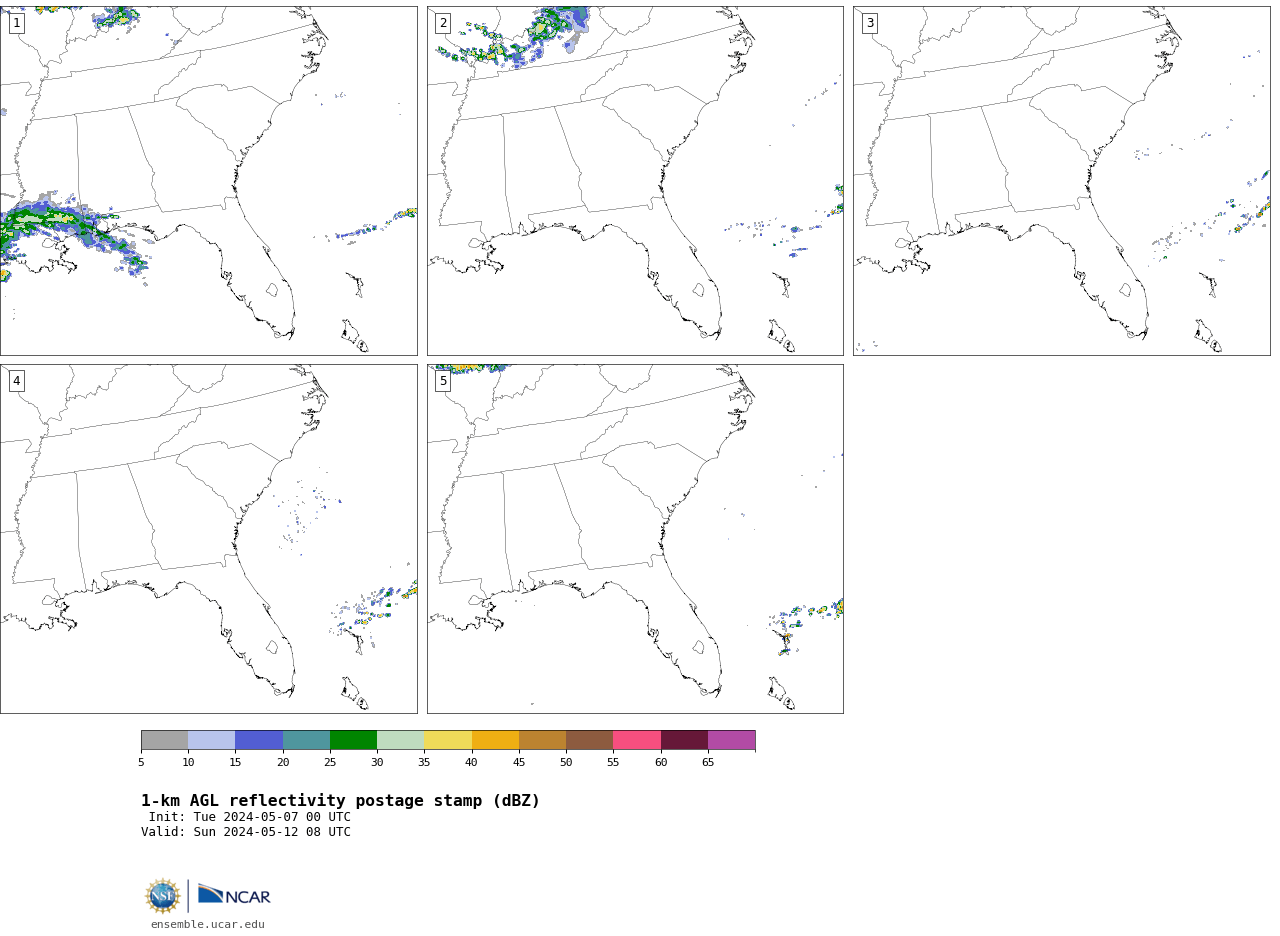Click the panel number 3 label
Screen dimensions: 1280x936
pos(869,23)
